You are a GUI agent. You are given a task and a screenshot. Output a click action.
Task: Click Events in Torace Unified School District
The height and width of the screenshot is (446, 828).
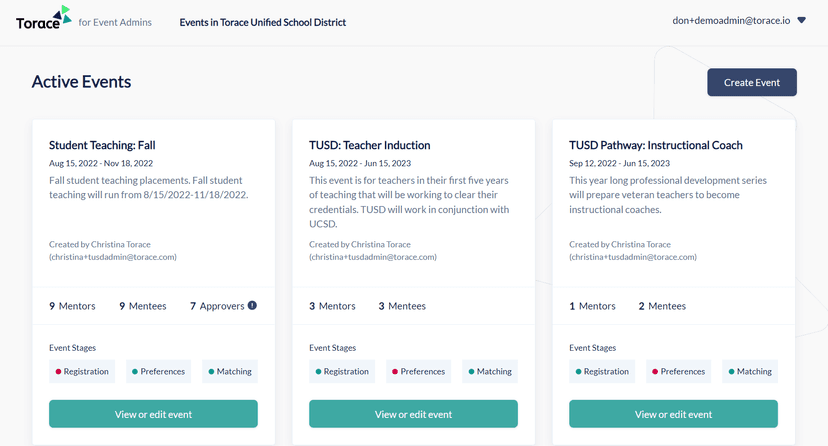(x=262, y=22)
